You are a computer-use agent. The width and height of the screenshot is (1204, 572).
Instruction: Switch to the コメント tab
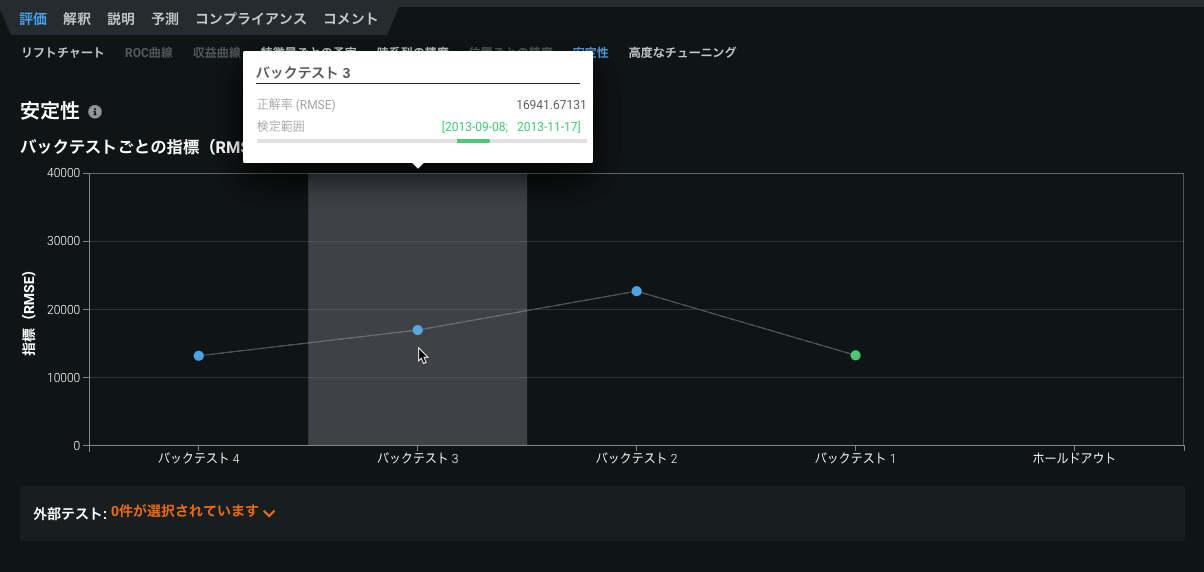pyautogui.click(x=351, y=19)
